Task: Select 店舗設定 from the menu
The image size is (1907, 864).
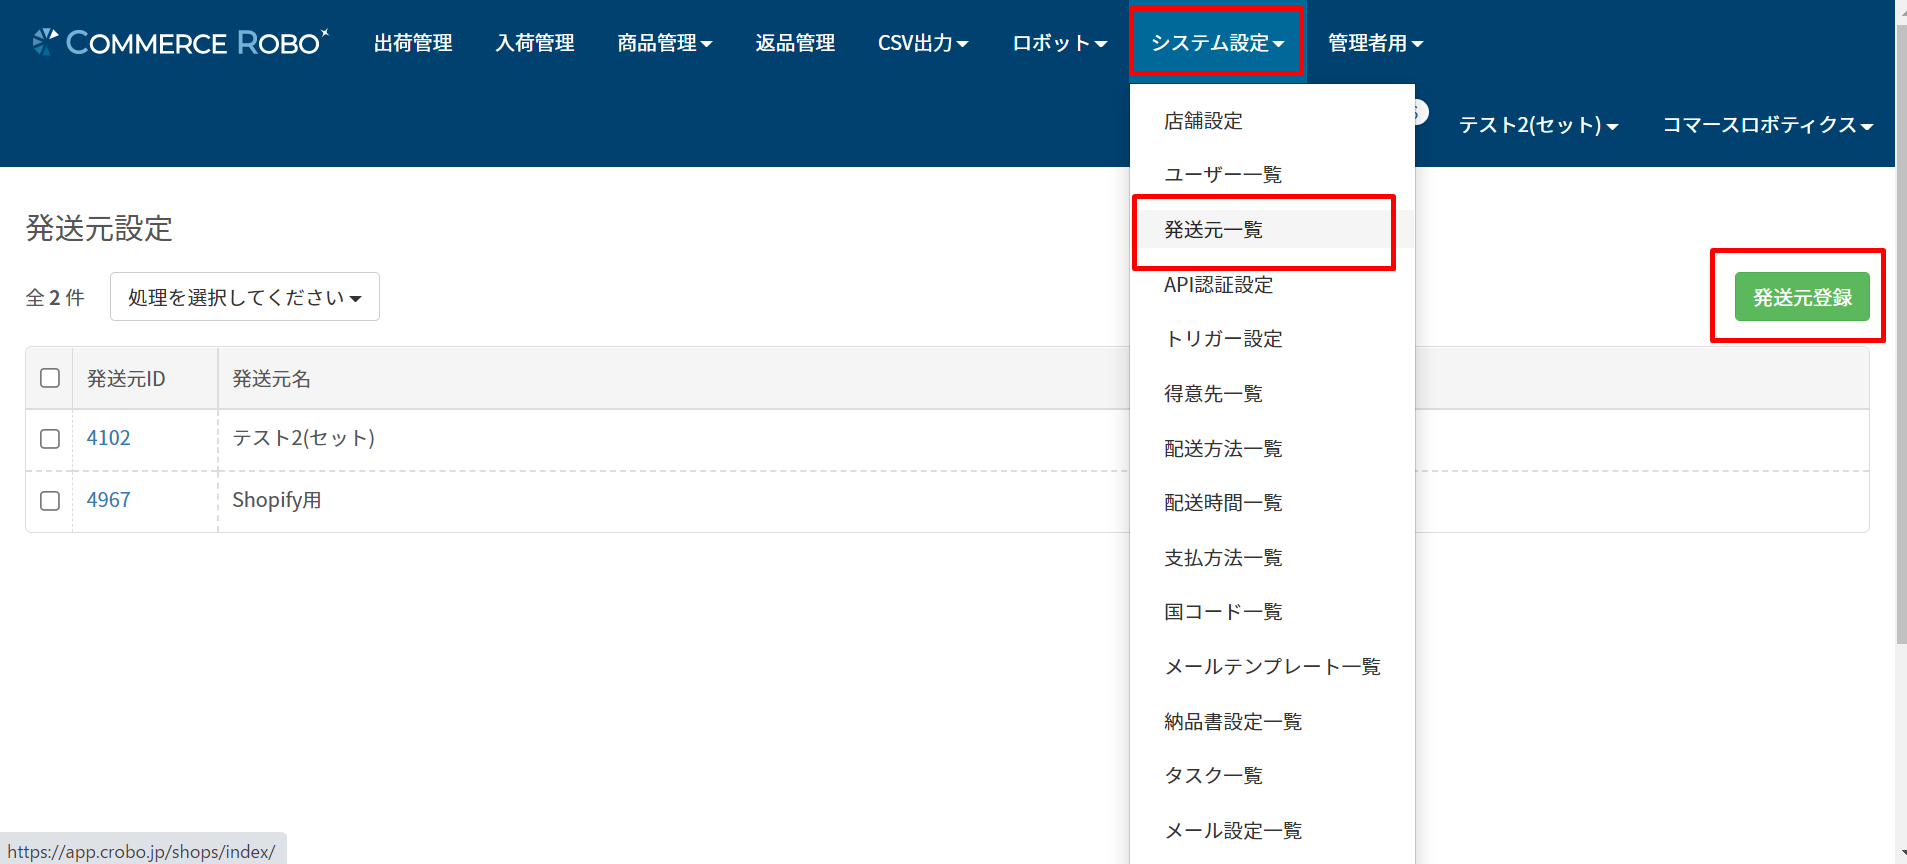Action: coord(1272,121)
